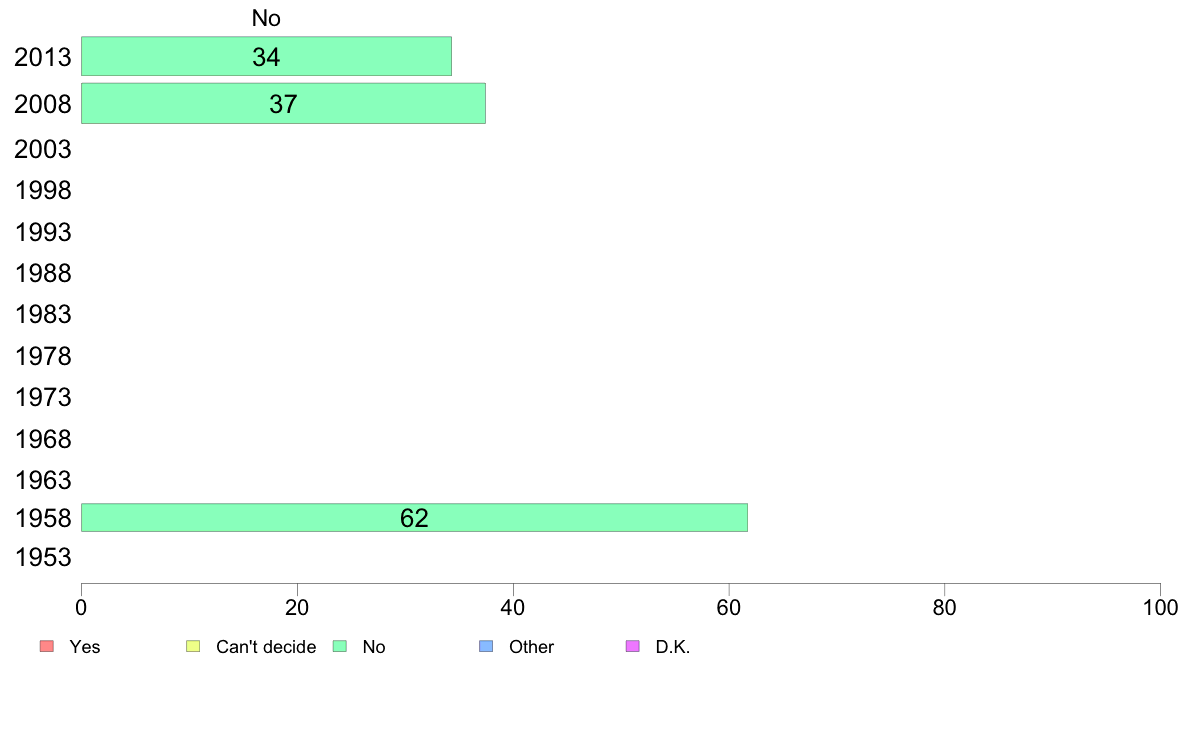Click the 1983 year axis label
Screen dimensions: 1188x736
pos(42,315)
